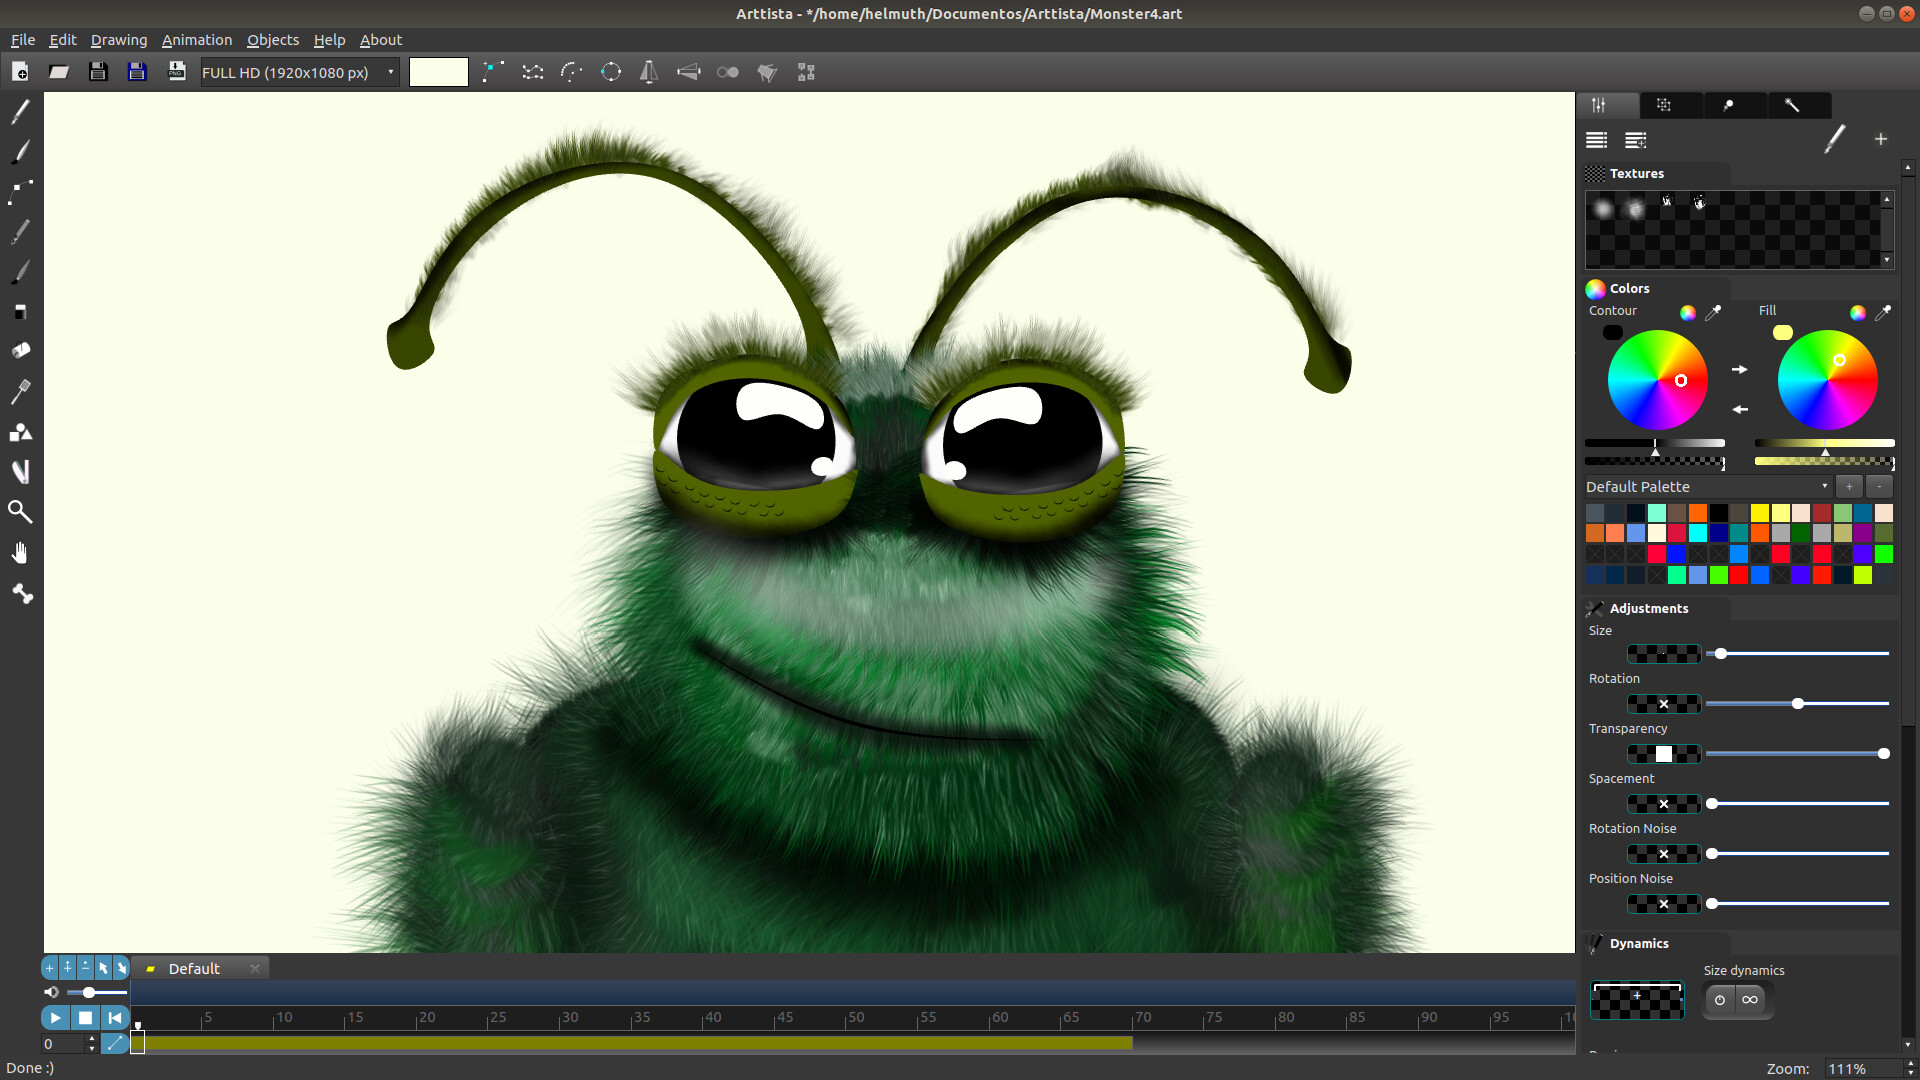This screenshot has height=1080, width=1920.
Task: Open the Animation menu
Action: coord(196,40)
